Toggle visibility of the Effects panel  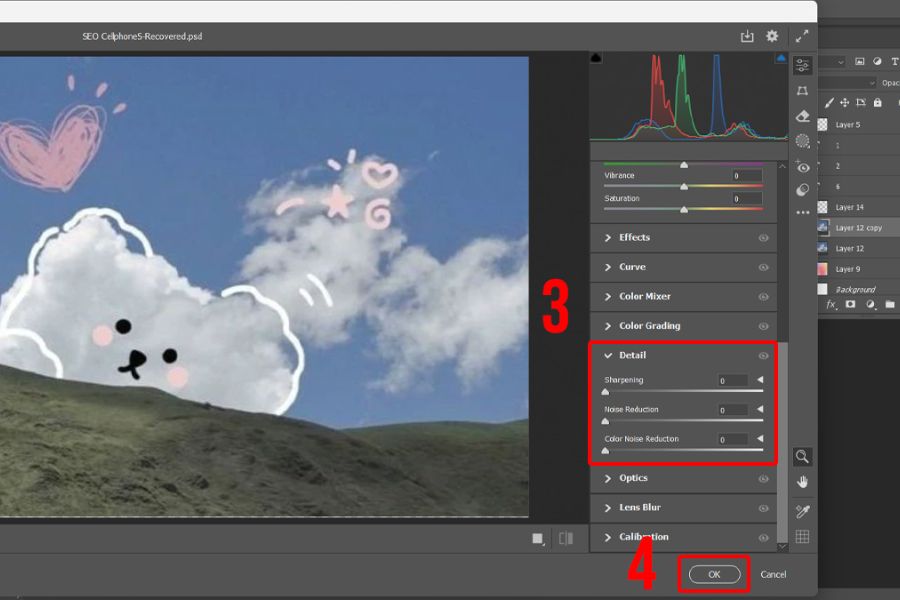(x=763, y=238)
